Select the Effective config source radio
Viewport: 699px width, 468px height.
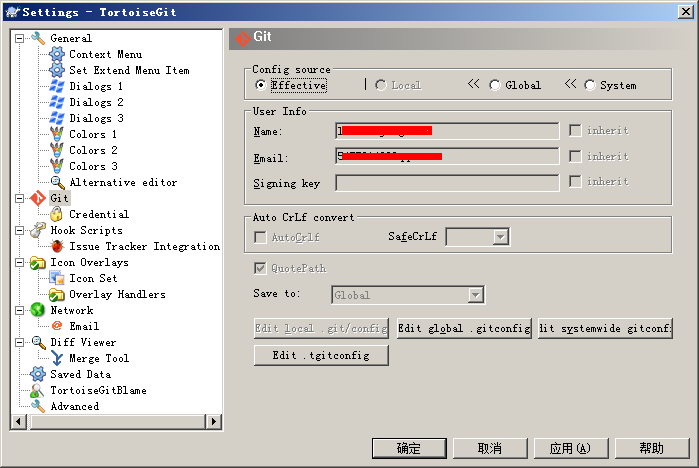point(261,85)
